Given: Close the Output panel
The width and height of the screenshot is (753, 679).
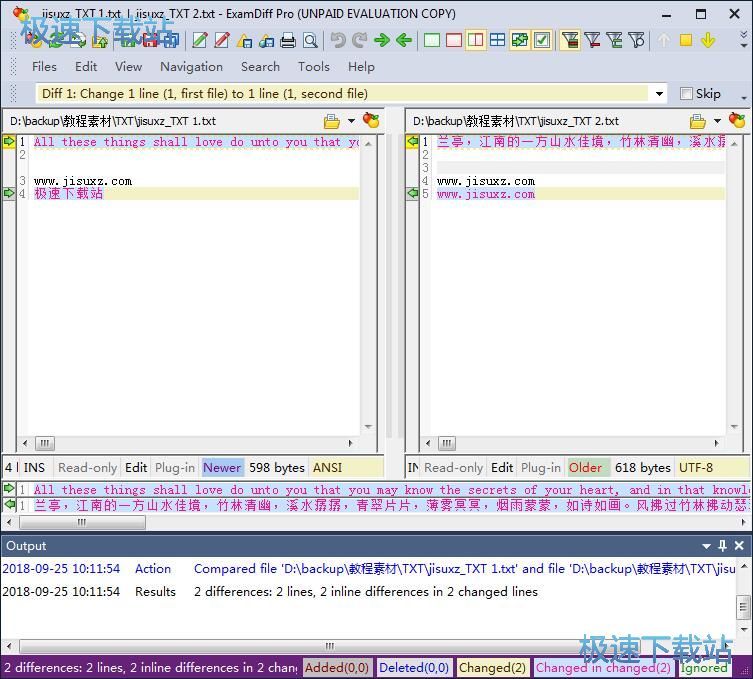Looking at the screenshot, I should [739, 546].
